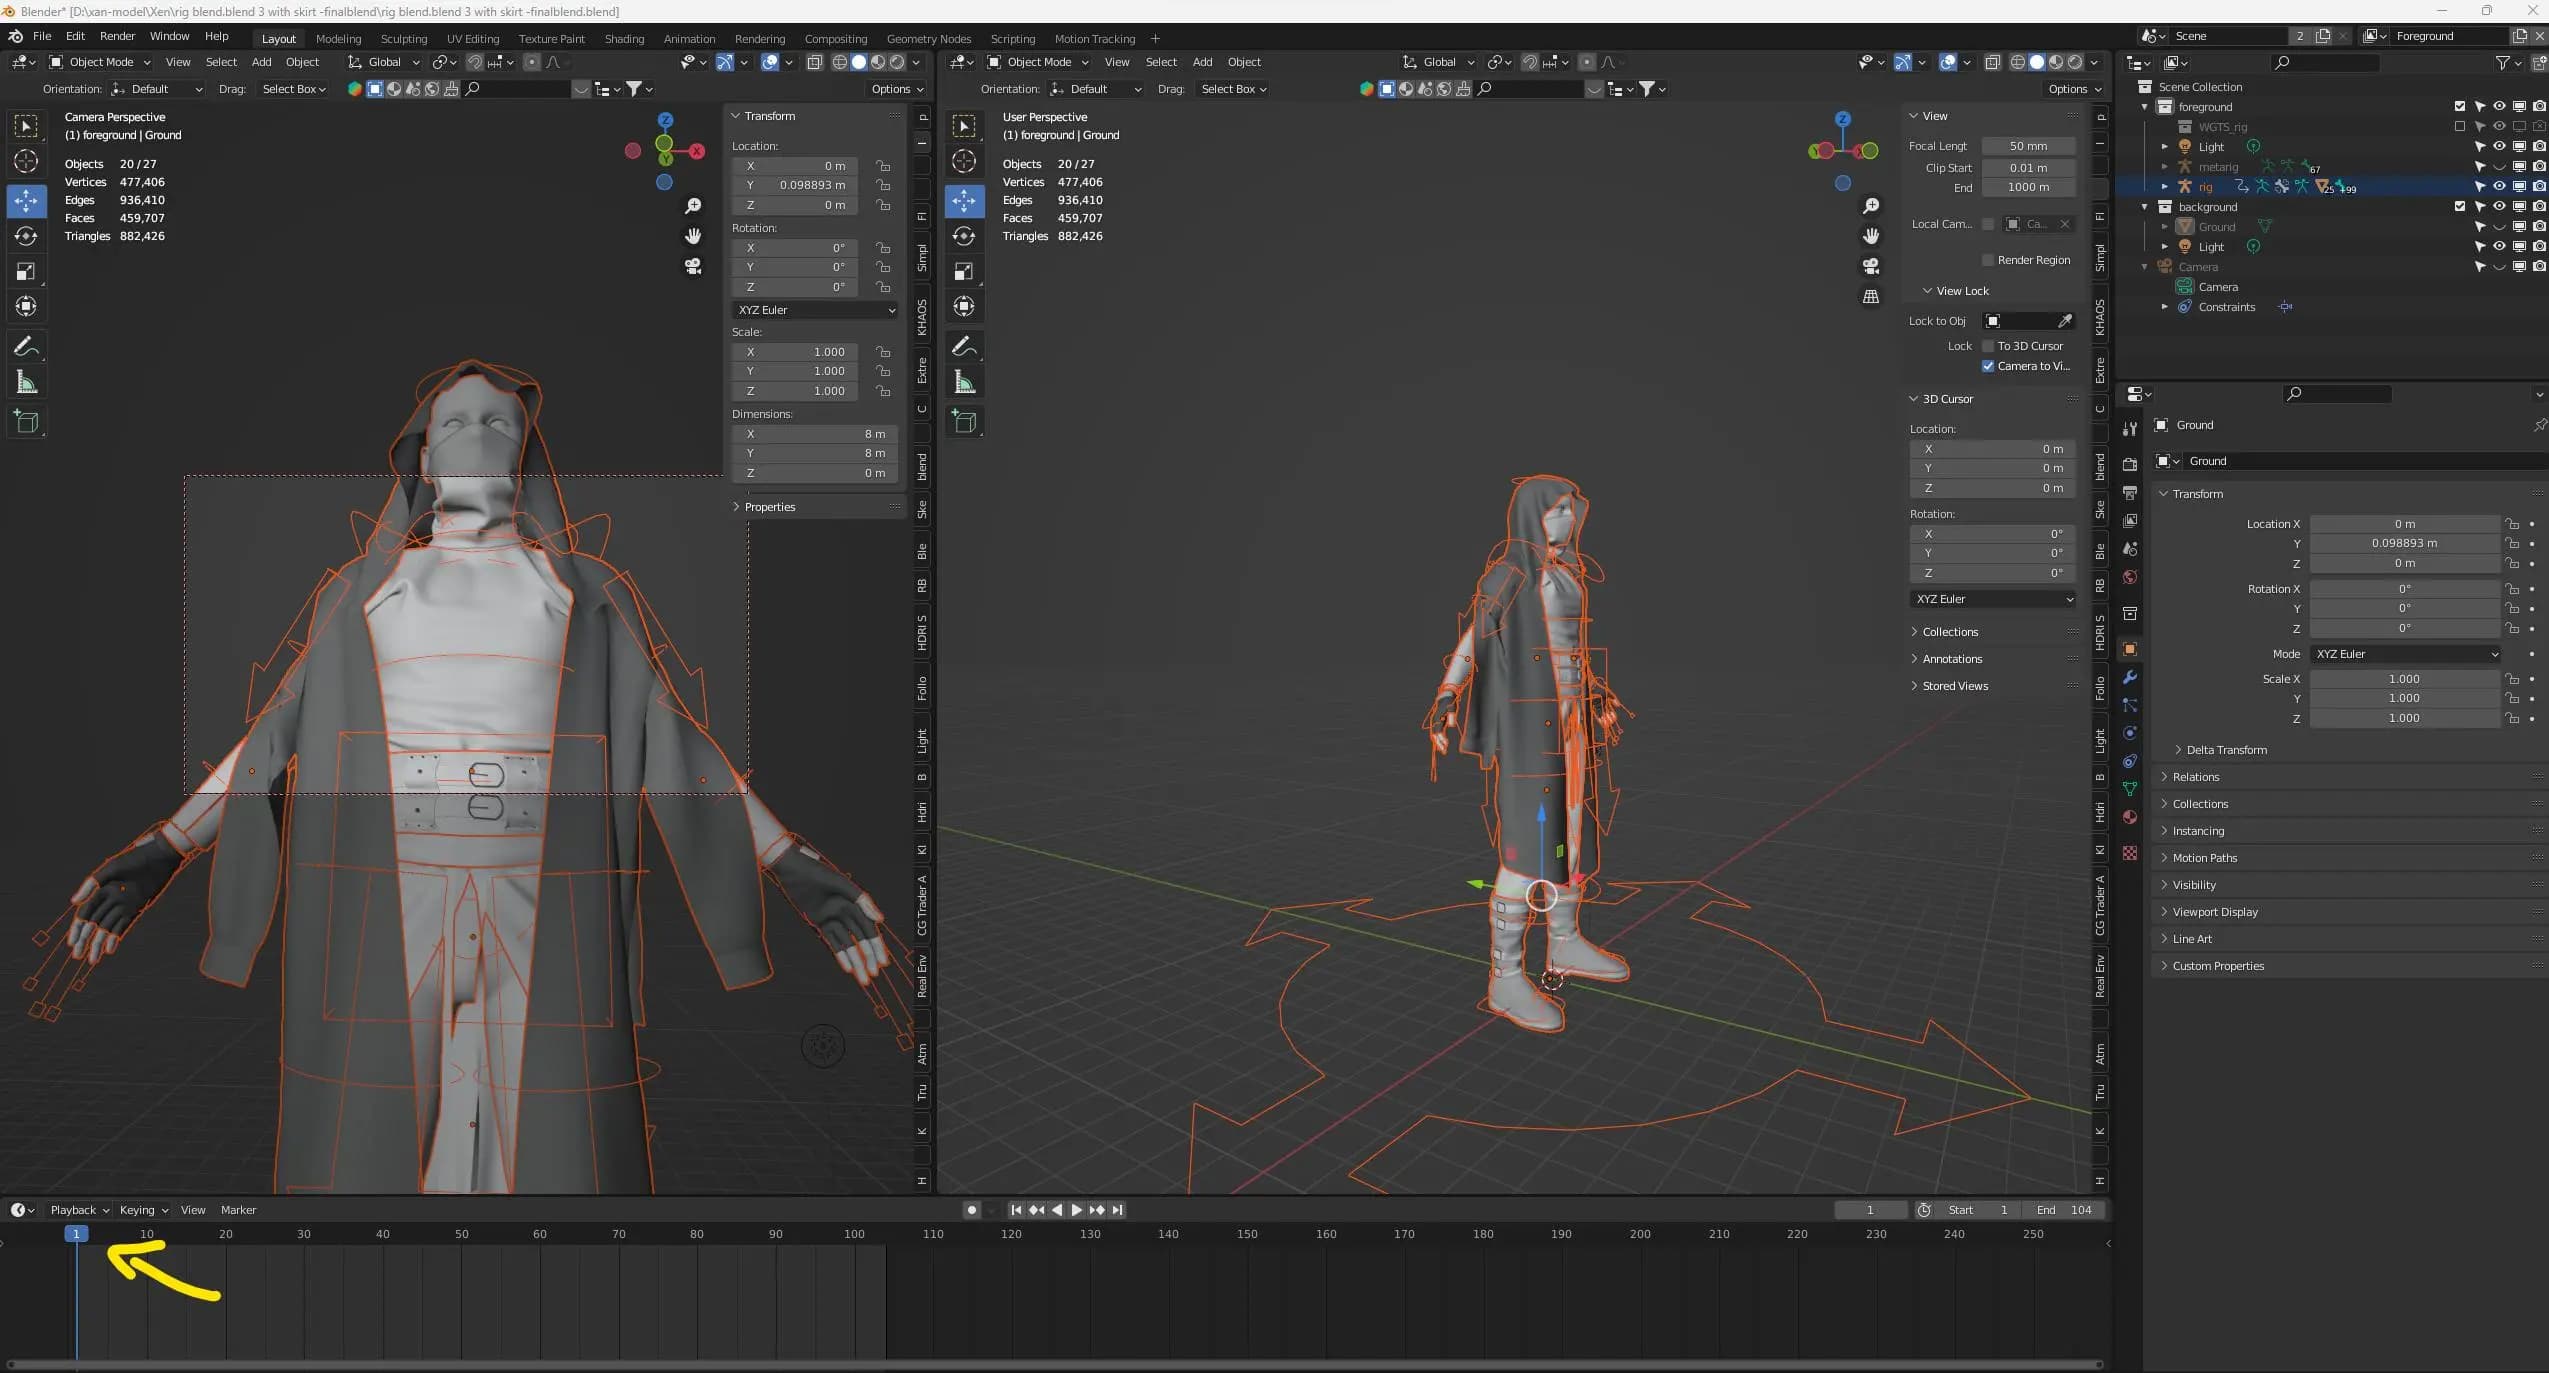The height and width of the screenshot is (1373, 2549).
Task: Switch to the Shading workspace tab
Action: [x=622, y=39]
